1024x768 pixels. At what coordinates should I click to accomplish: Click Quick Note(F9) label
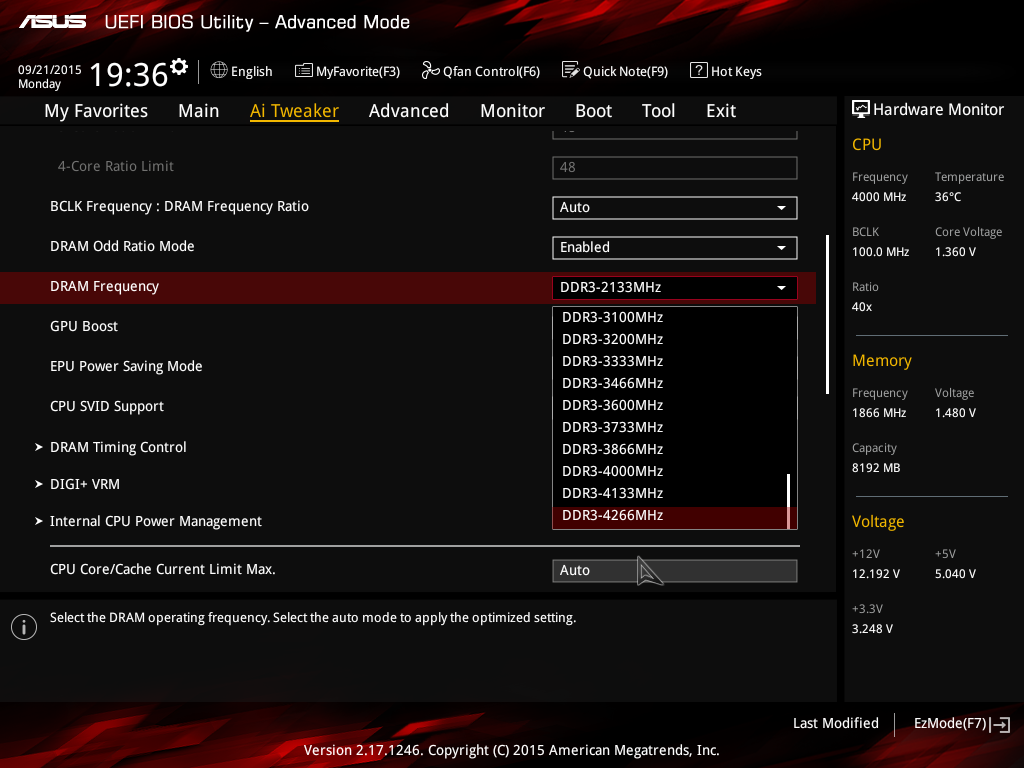[625, 71]
